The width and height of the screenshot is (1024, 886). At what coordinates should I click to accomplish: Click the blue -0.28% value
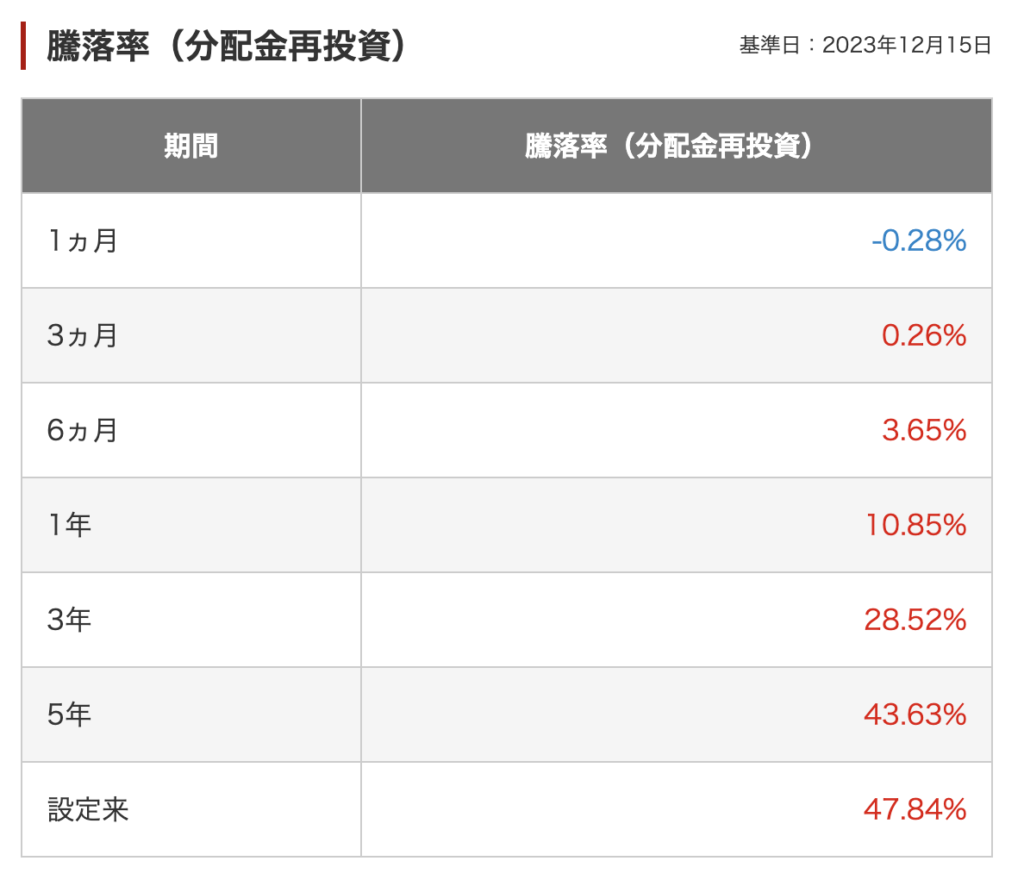[x=918, y=241]
